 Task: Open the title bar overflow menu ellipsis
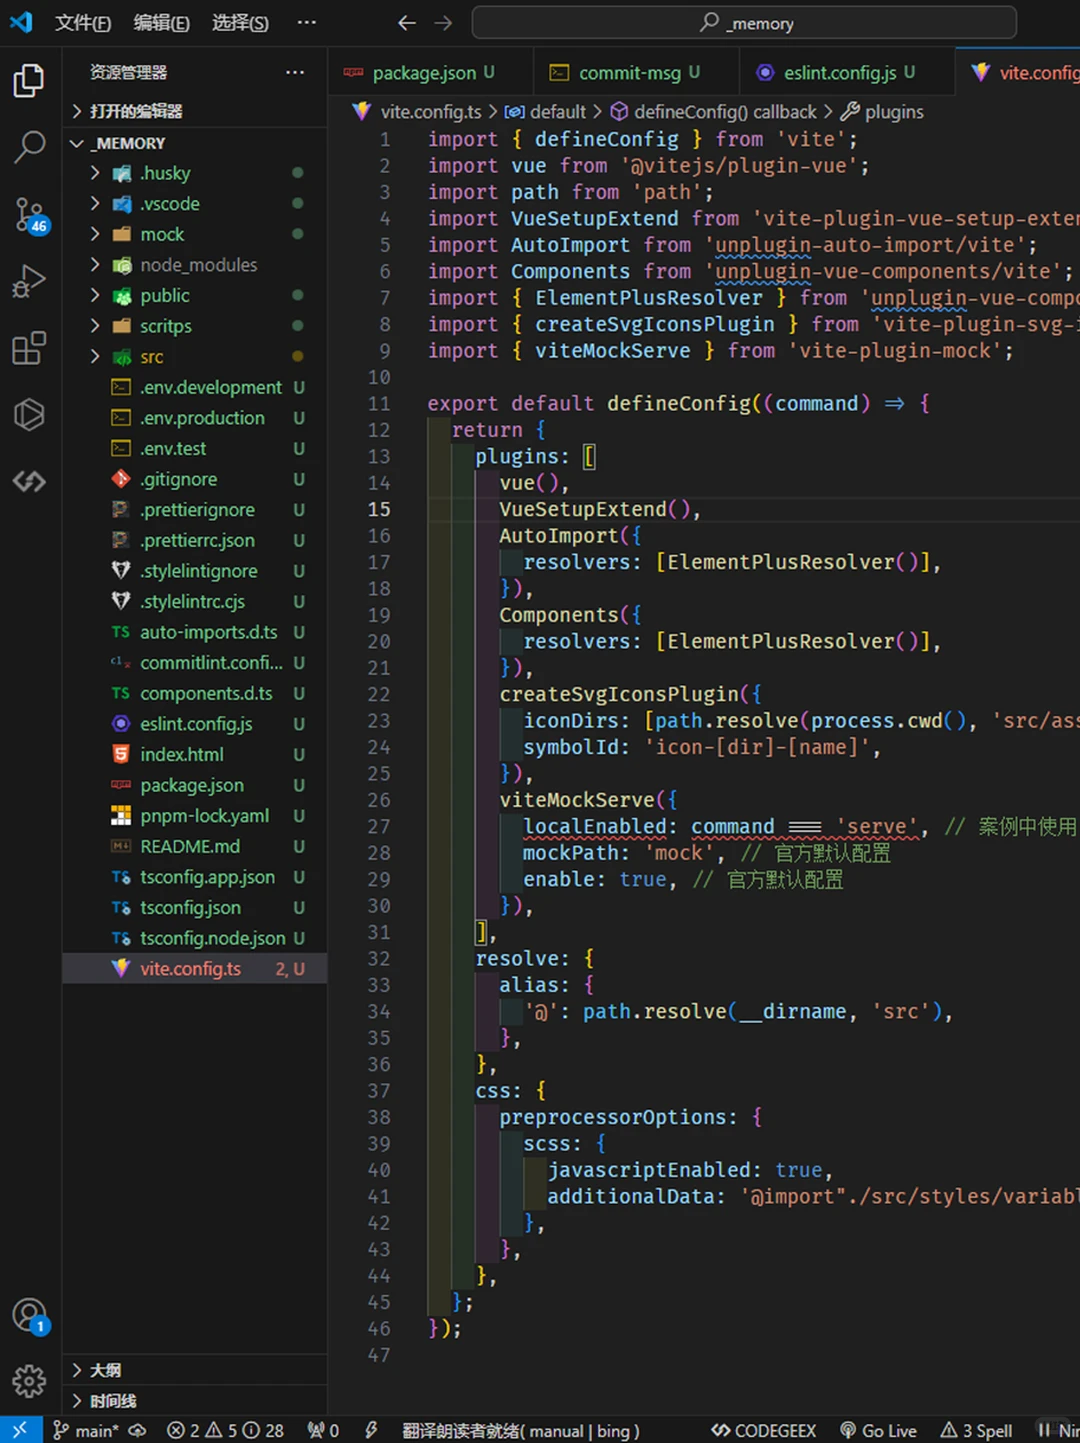click(x=307, y=22)
